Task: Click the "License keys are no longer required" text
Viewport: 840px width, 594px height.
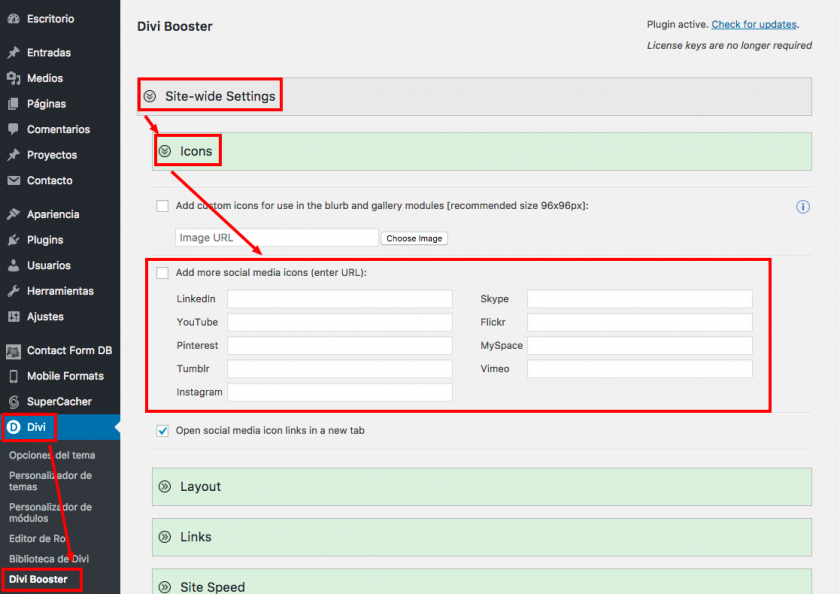Action: click(x=729, y=46)
